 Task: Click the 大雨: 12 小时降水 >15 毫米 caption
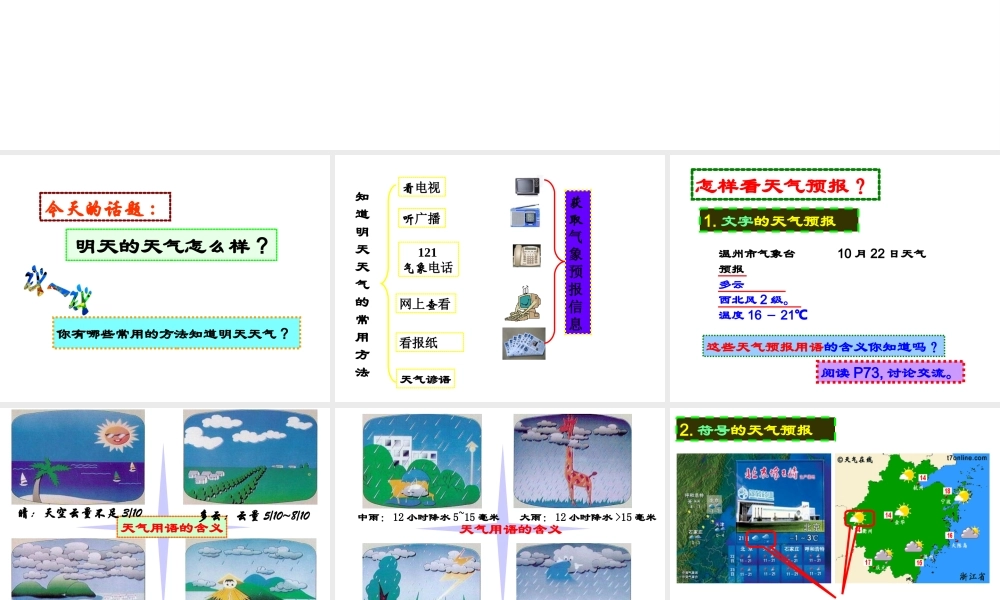588,517
